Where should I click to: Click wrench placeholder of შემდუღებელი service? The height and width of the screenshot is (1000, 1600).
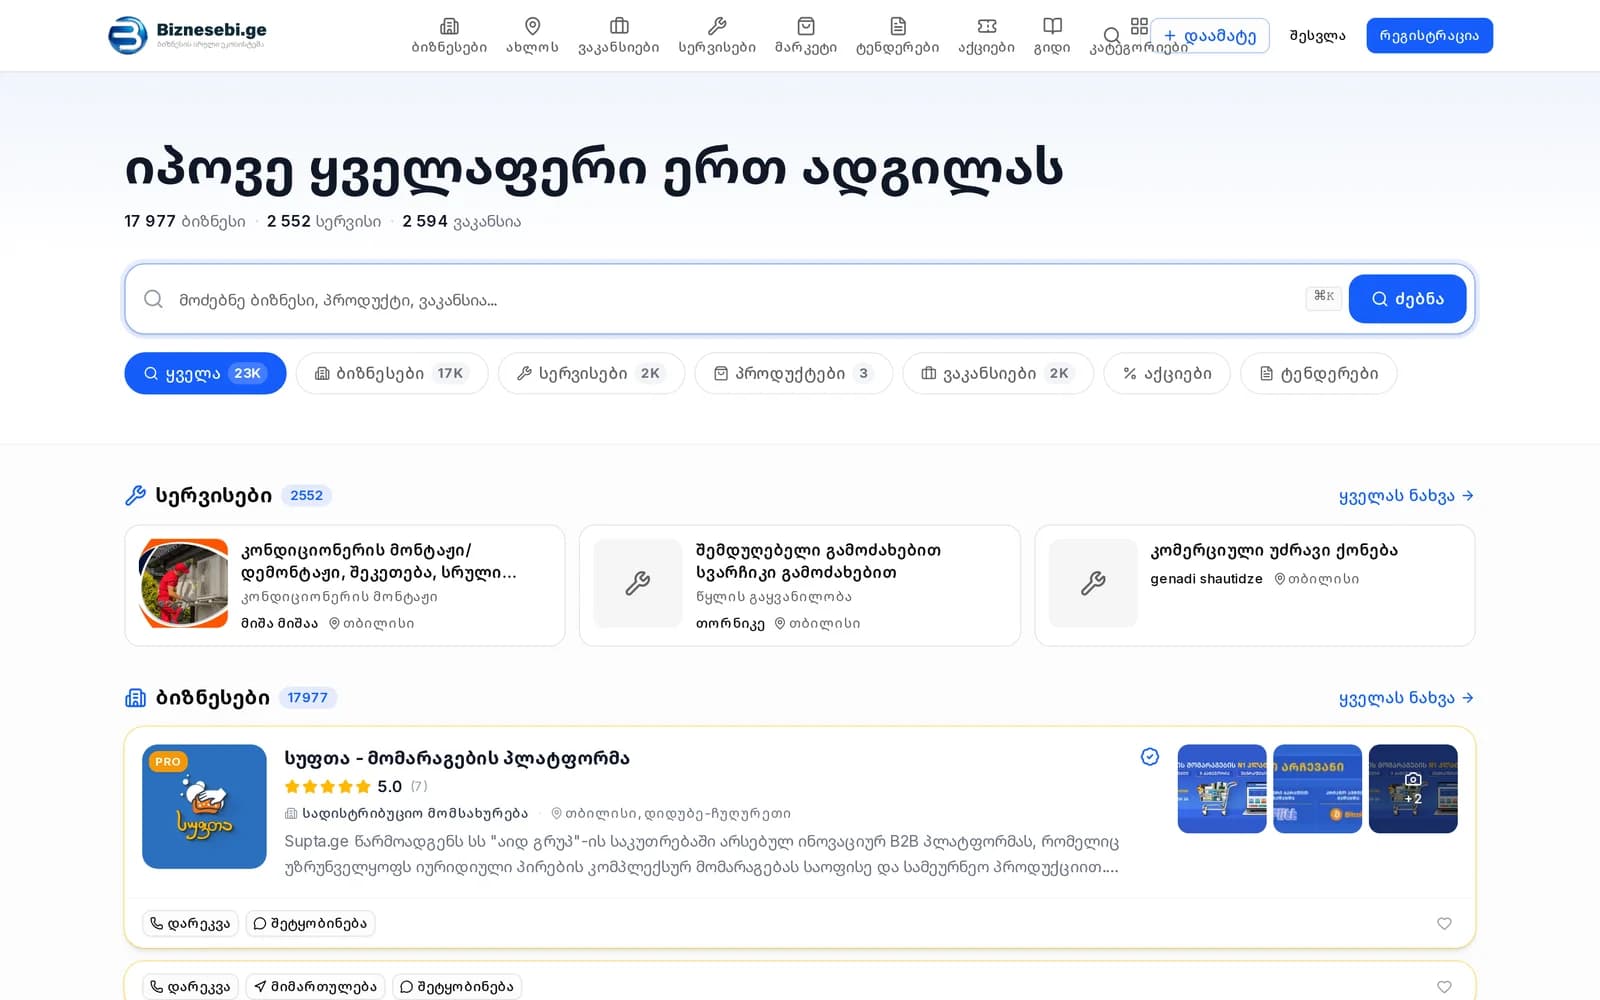coord(638,583)
